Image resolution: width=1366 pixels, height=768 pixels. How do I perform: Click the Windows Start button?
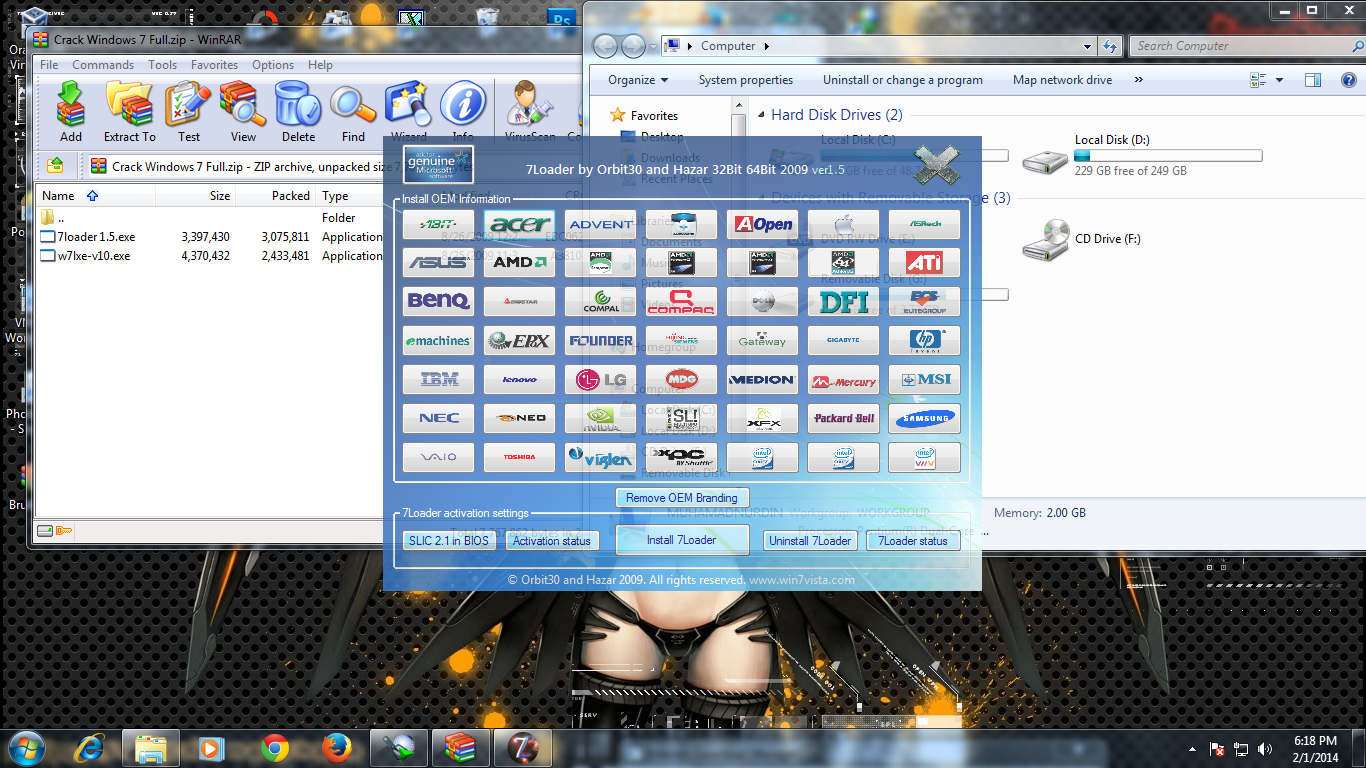[26, 747]
